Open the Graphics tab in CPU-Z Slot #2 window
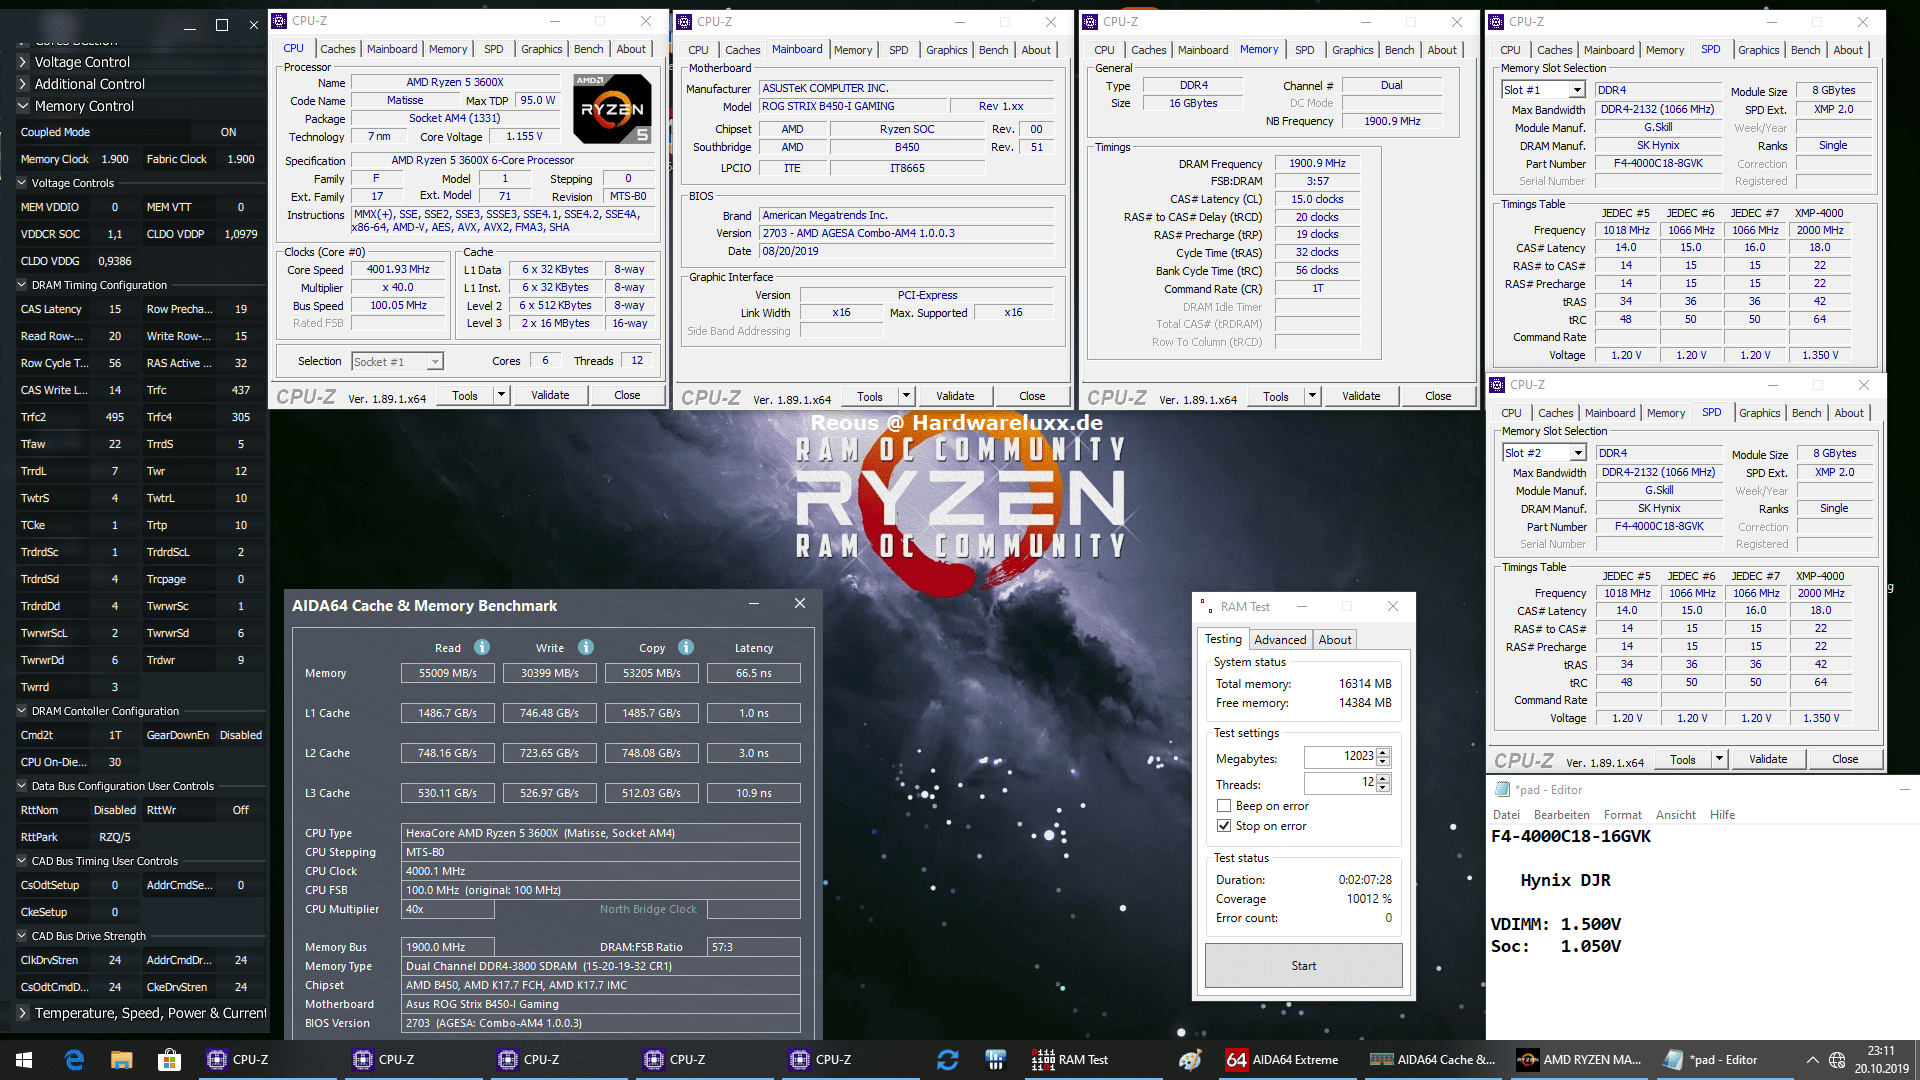Image resolution: width=1920 pixels, height=1080 pixels. click(1759, 413)
